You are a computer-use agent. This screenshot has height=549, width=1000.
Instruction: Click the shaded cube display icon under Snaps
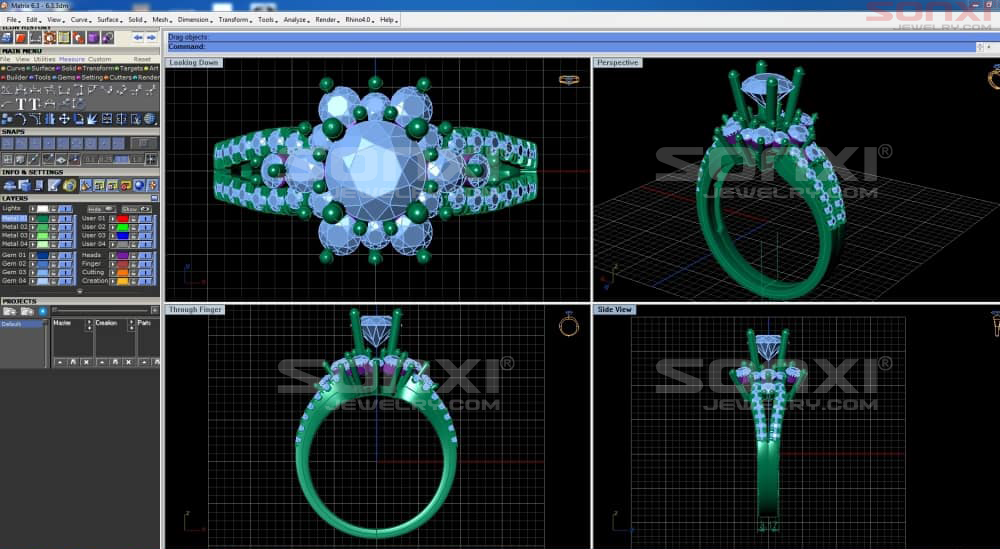tap(21, 159)
